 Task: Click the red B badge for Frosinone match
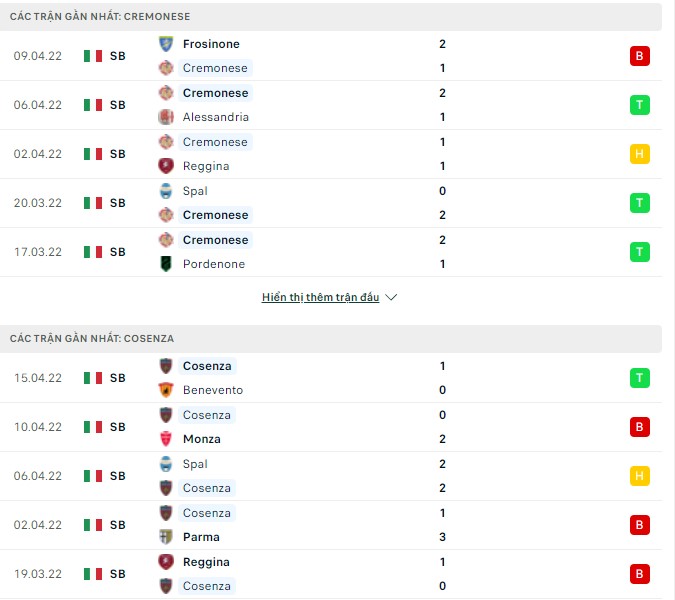pyautogui.click(x=639, y=56)
